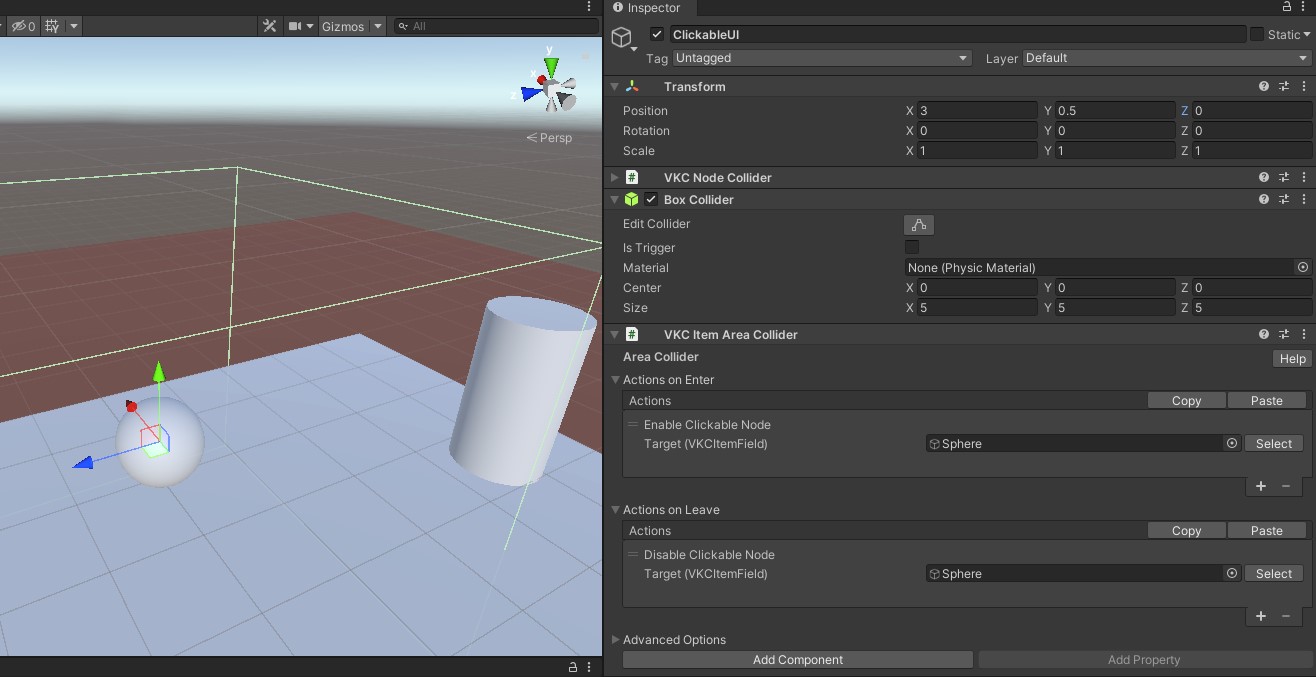
Task: Toggle the Static checkbox
Action: (x=1257, y=35)
